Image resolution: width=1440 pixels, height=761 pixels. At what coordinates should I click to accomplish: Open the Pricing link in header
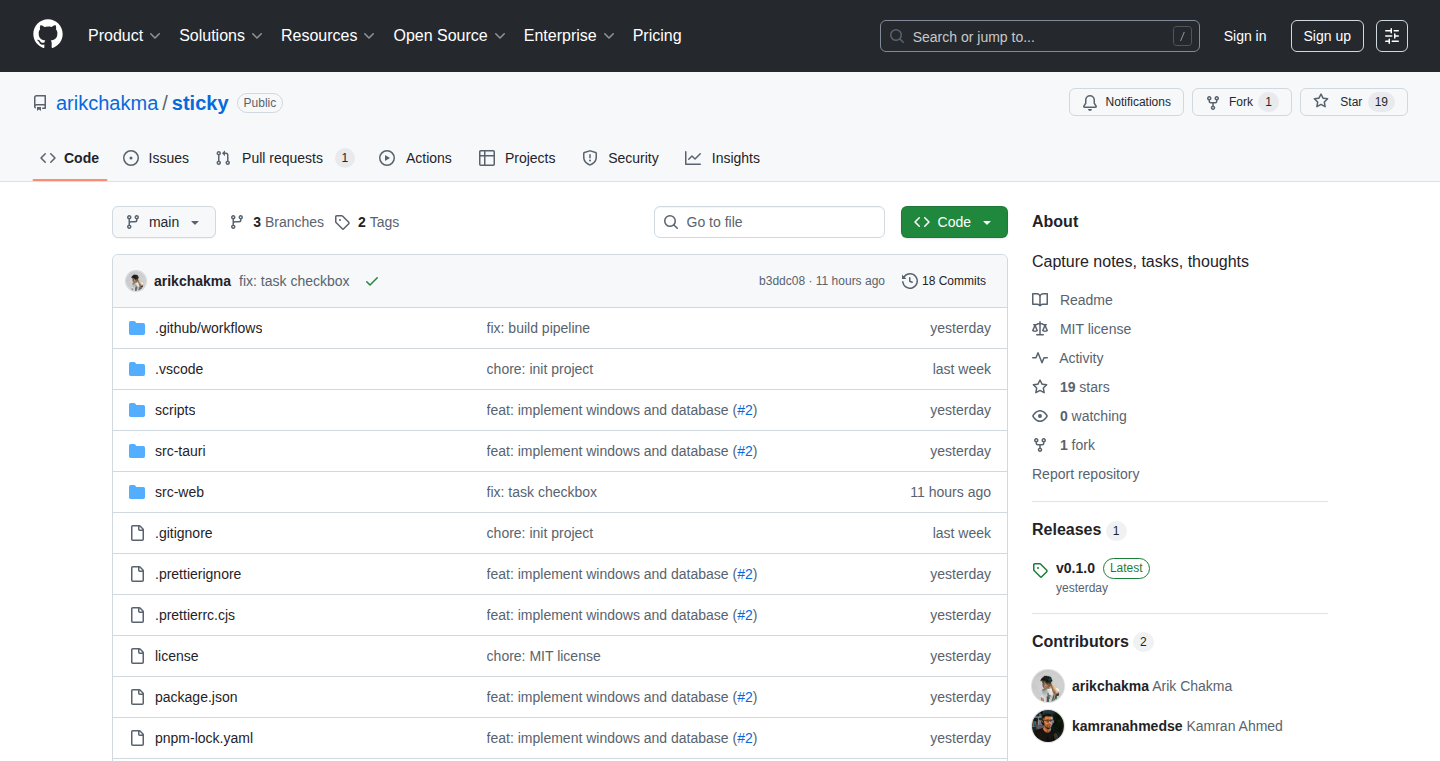pos(657,36)
